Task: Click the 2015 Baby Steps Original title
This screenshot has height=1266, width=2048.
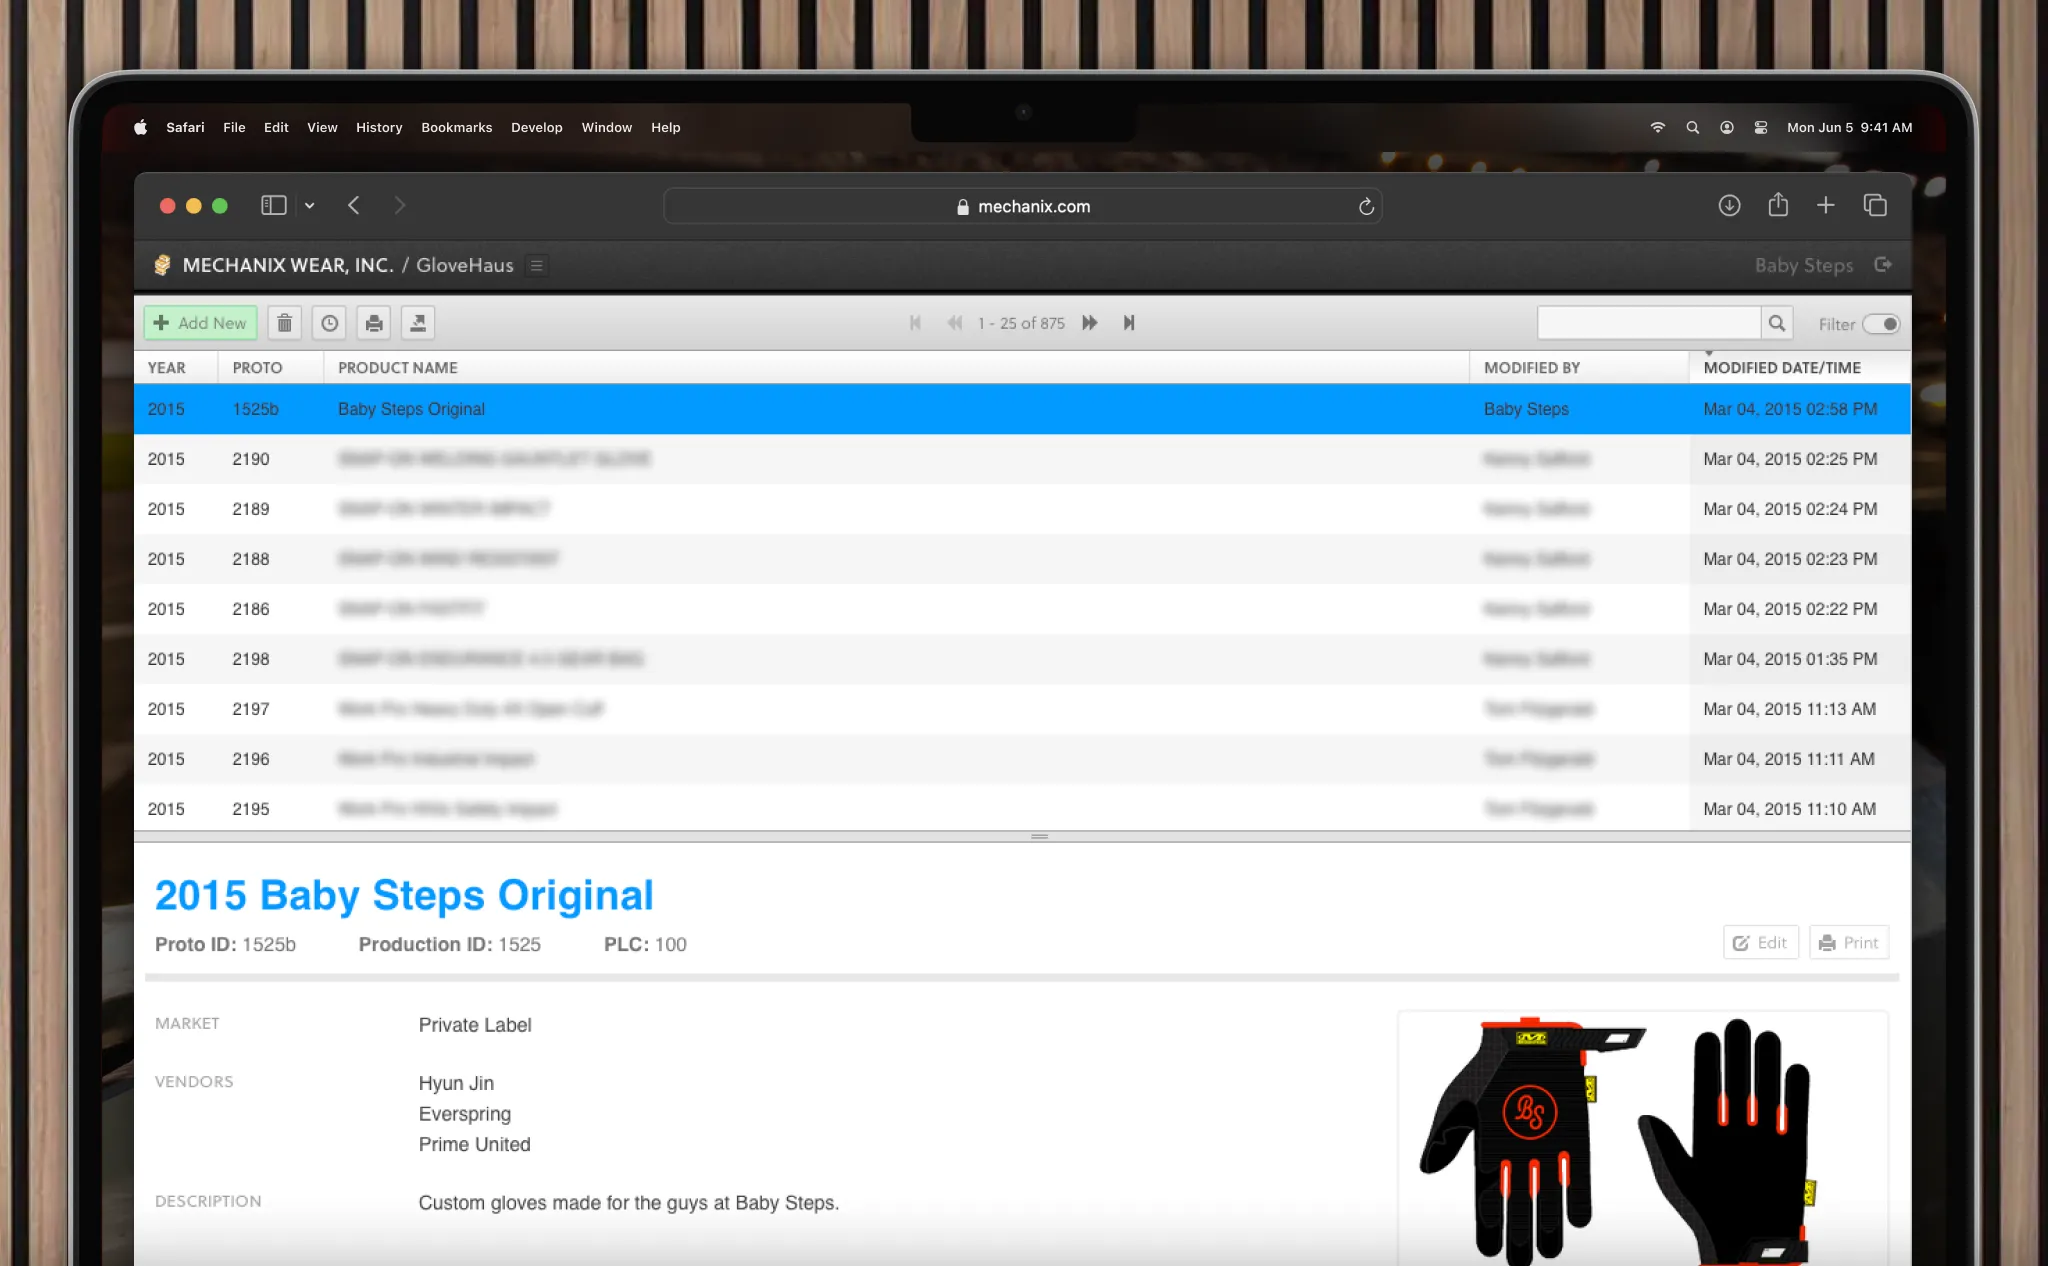Action: pos(404,895)
